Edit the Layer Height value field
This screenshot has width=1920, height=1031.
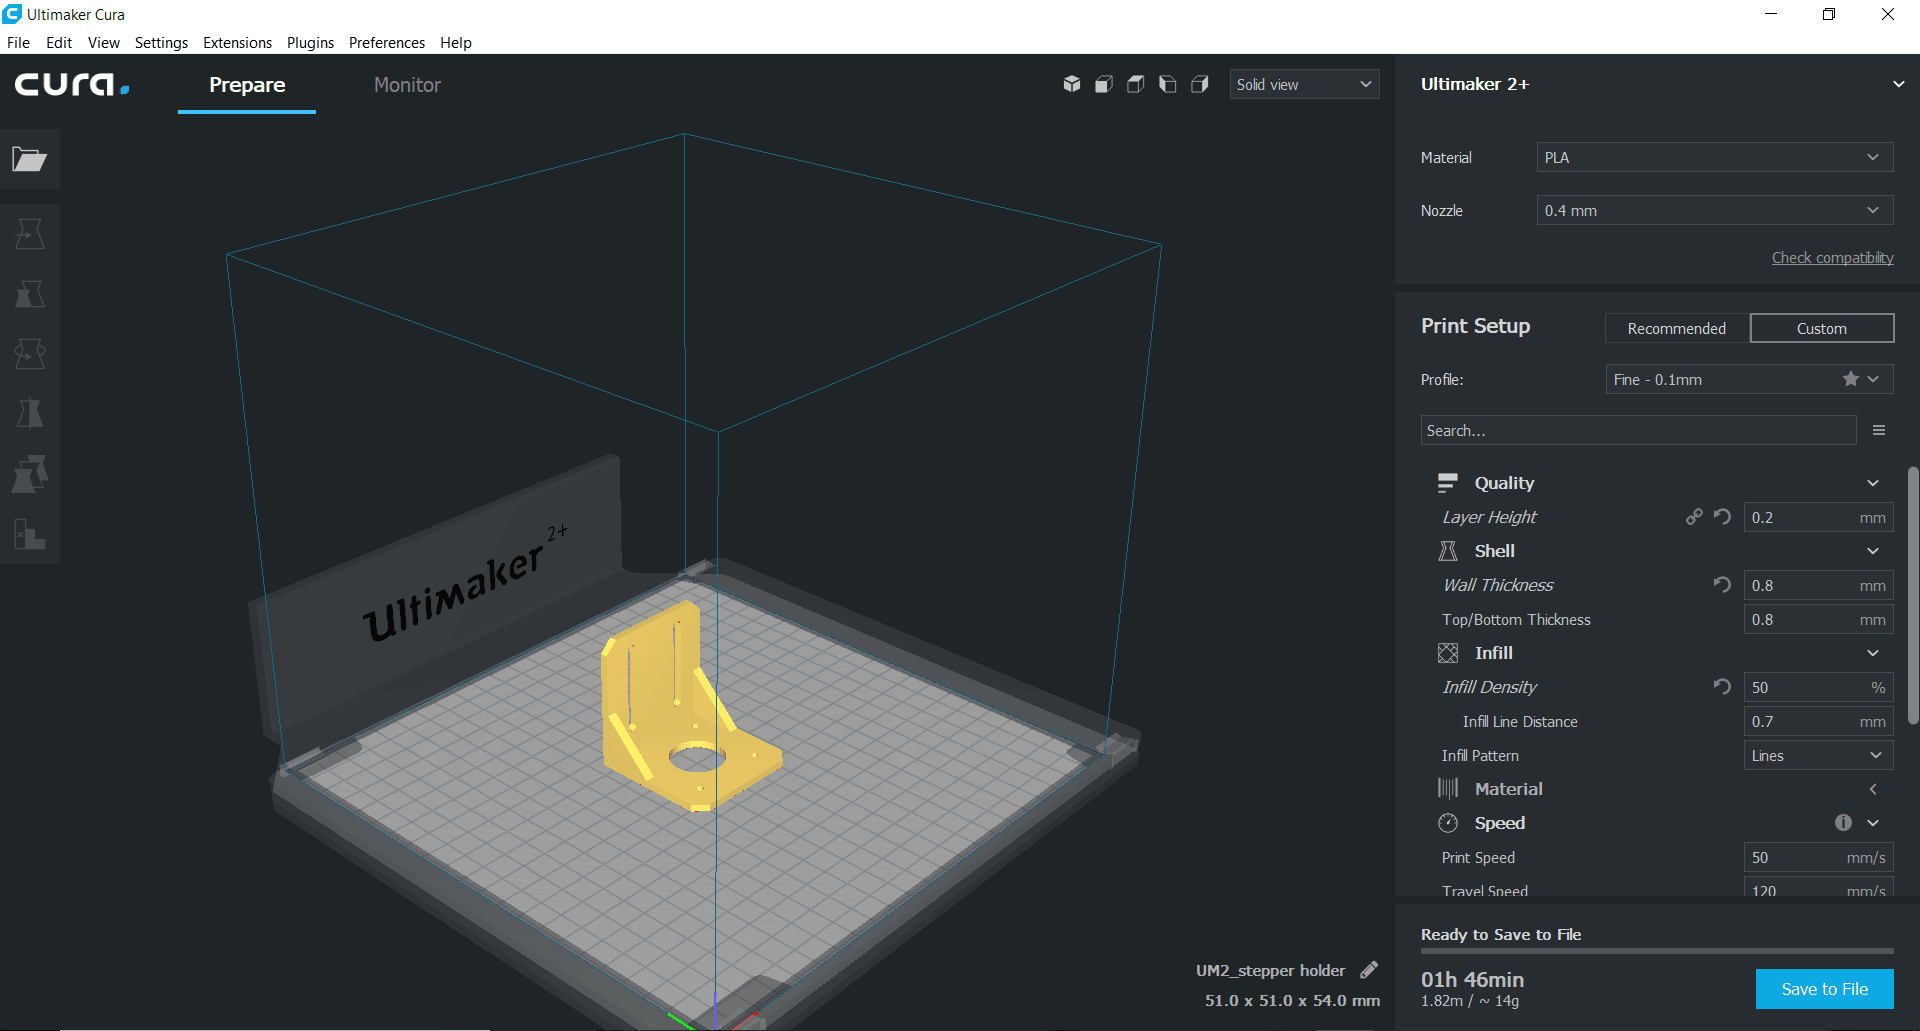pyautogui.click(x=1819, y=517)
